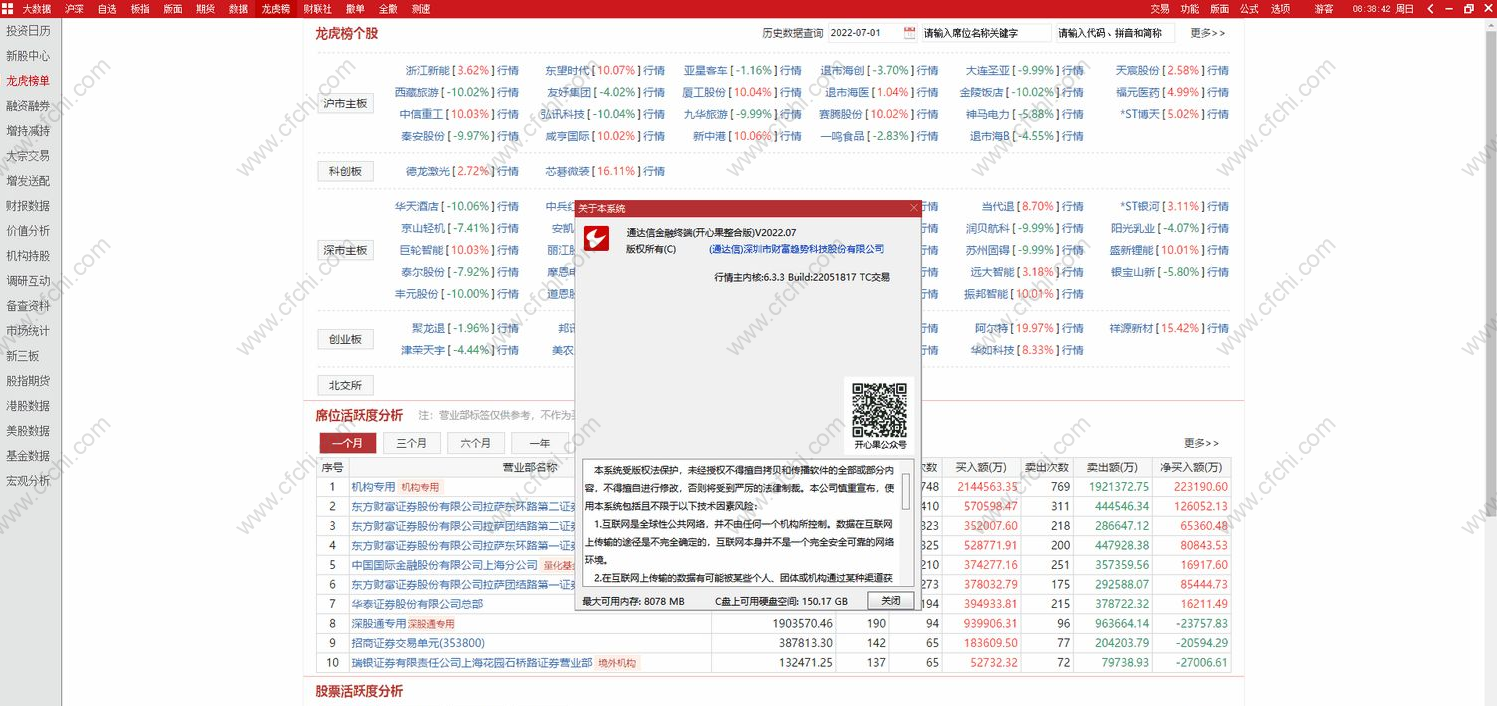
Task: Select 港股数据 in the left sidebar
Action: point(28,406)
